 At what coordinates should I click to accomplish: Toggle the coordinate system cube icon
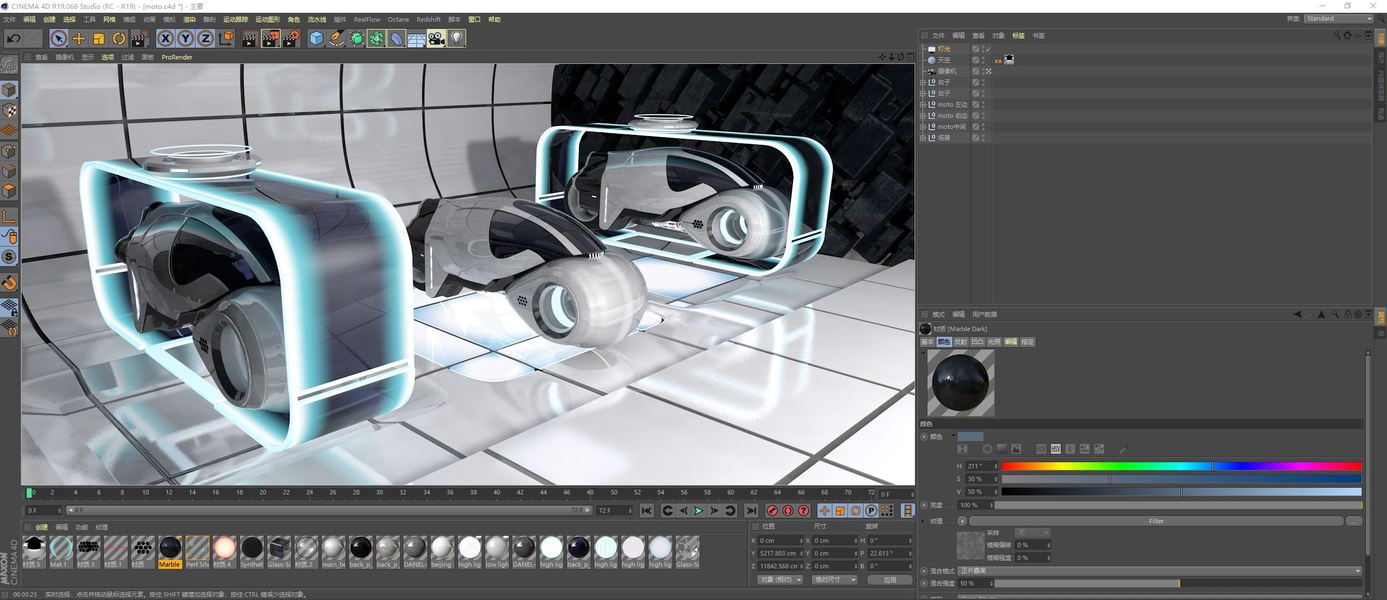(226, 38)
